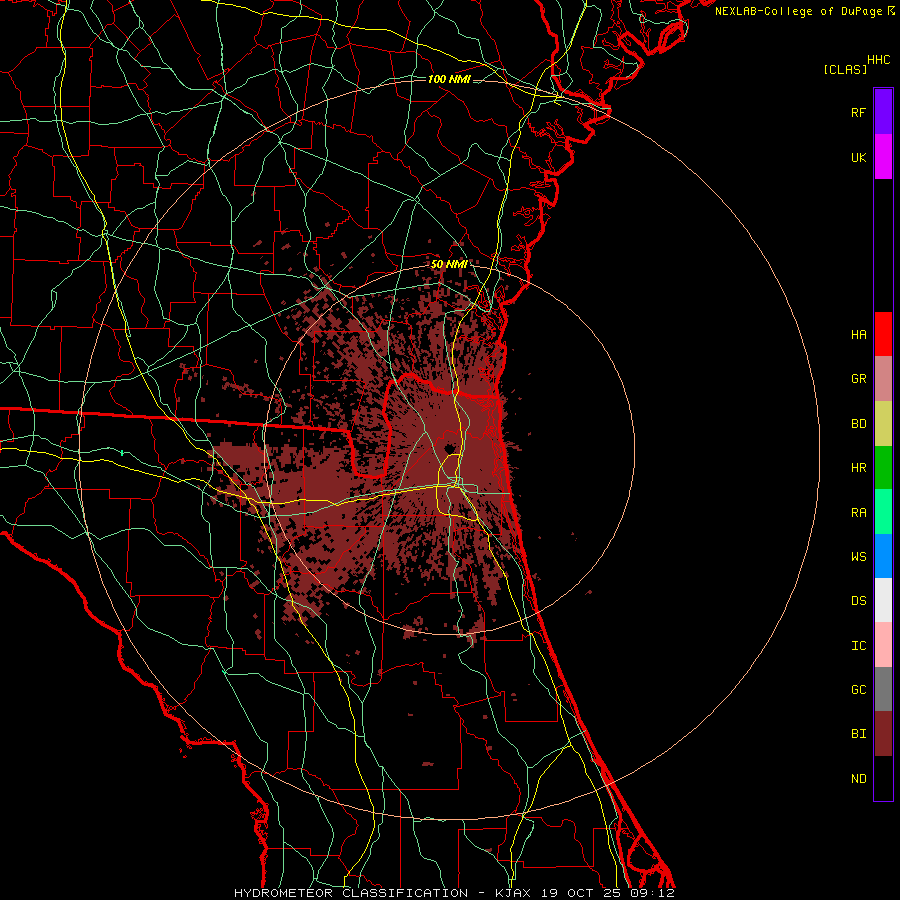Click the RF purple legend swatch
900x900 pixels.
(x=883, y=112)
